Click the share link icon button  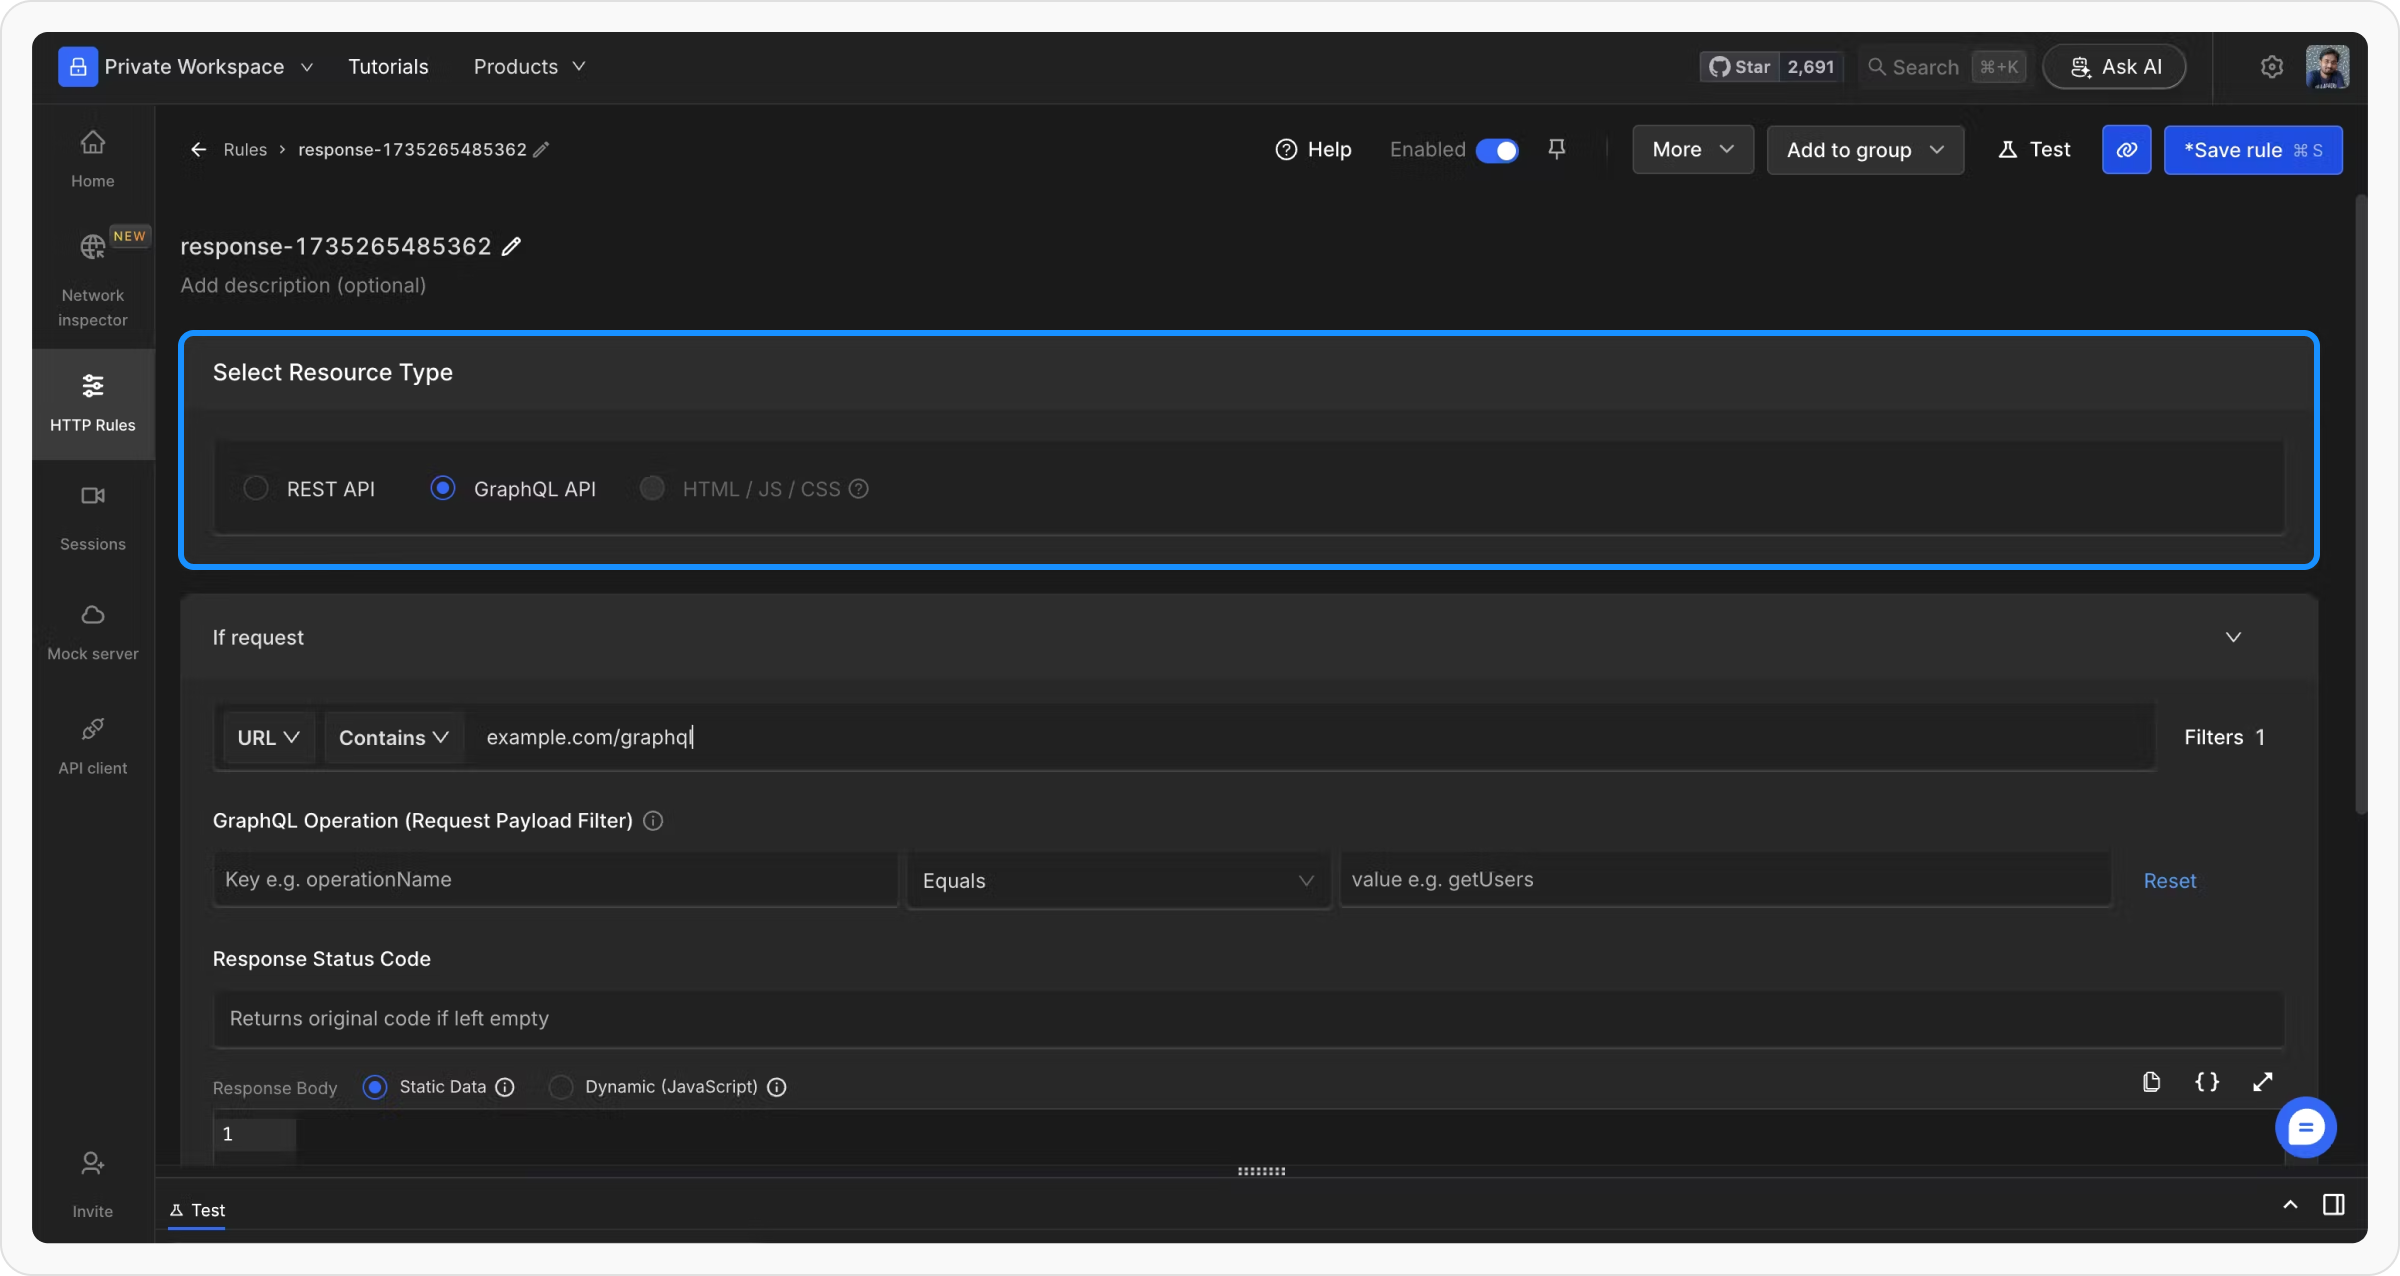[x=2126, y=150]
